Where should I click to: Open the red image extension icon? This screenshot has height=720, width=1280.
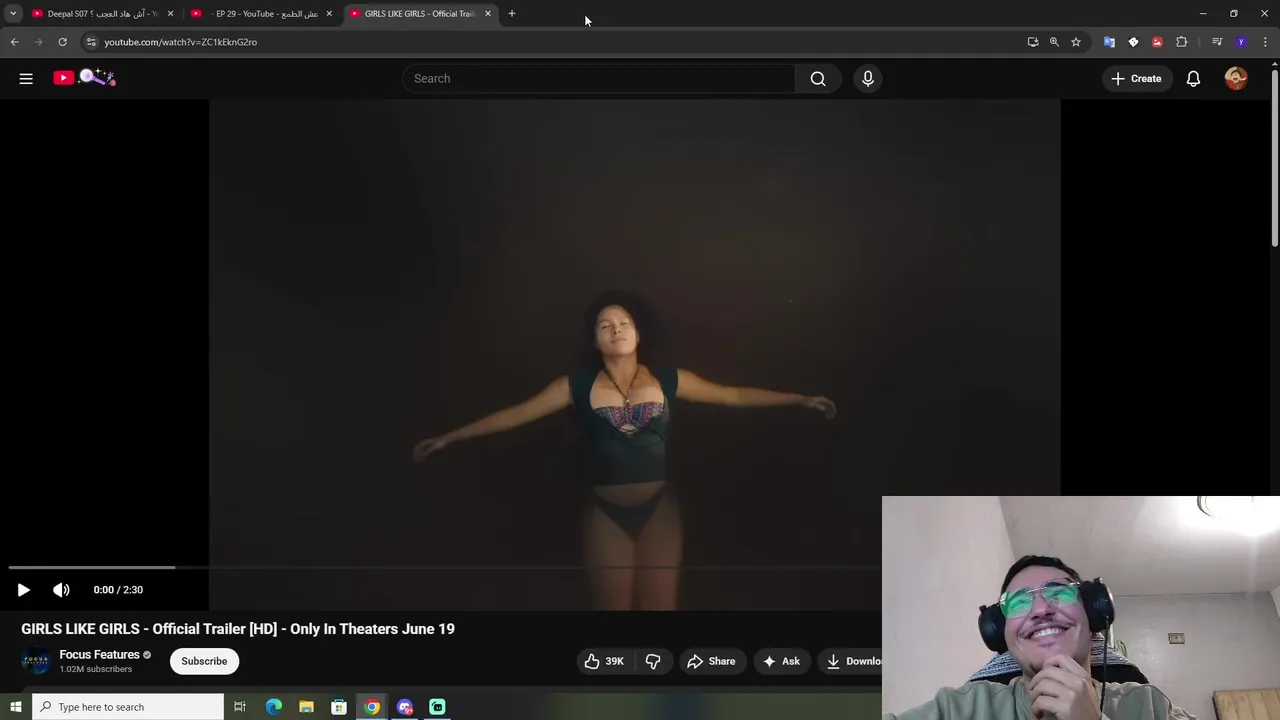(x=1157, y=42)
